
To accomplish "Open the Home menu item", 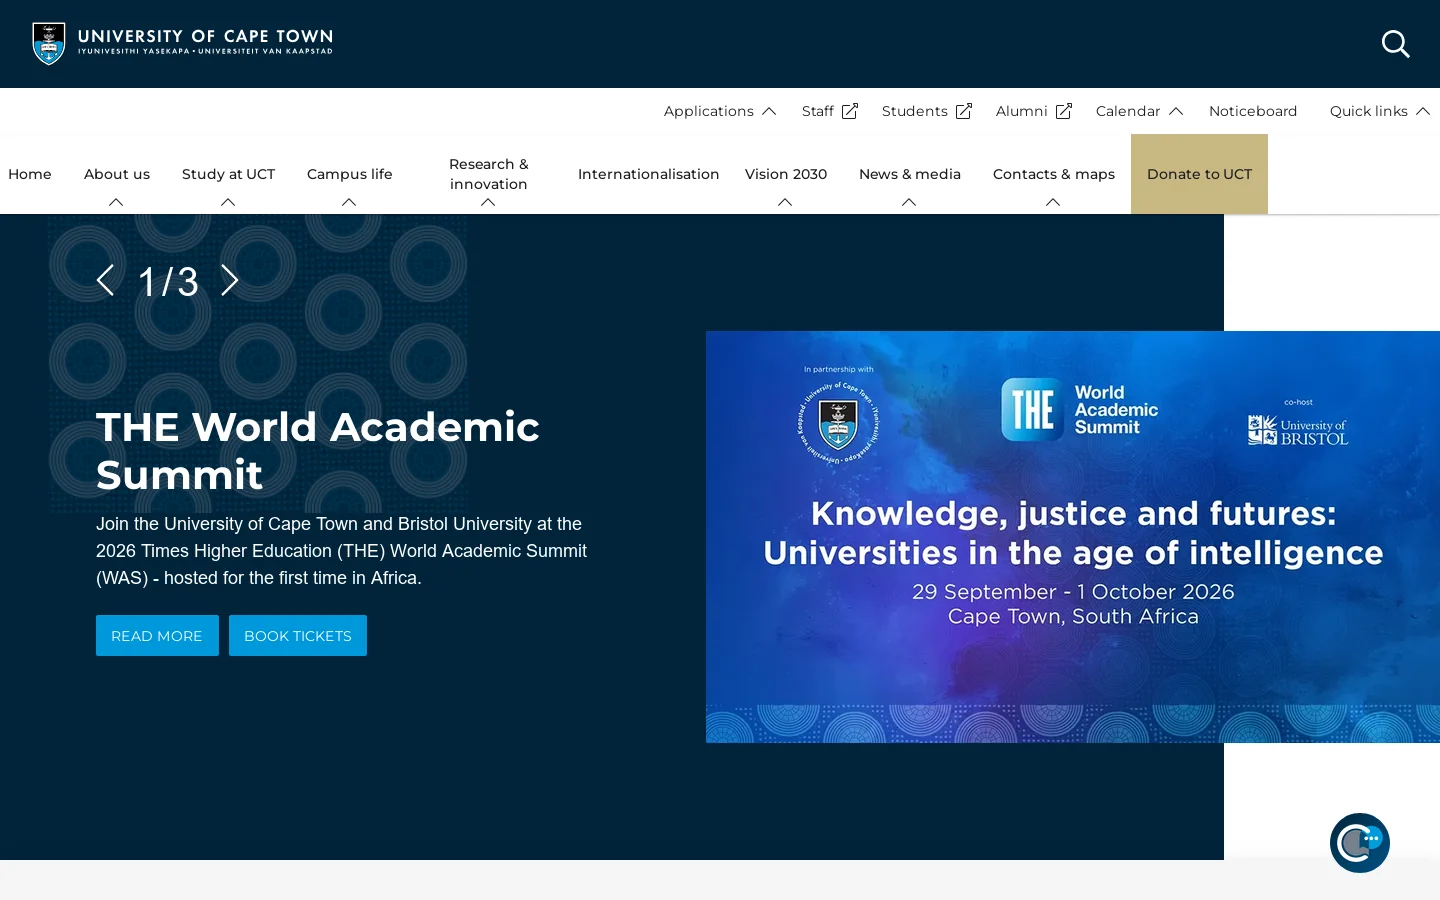I will point(30,174).
